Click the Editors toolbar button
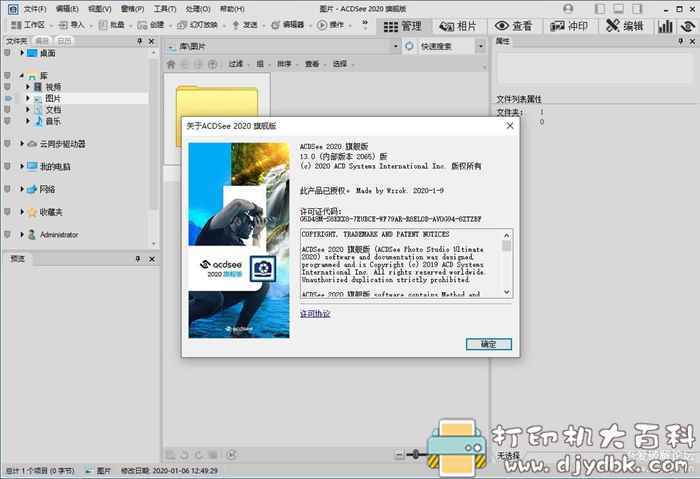 (x=288, y=25)
